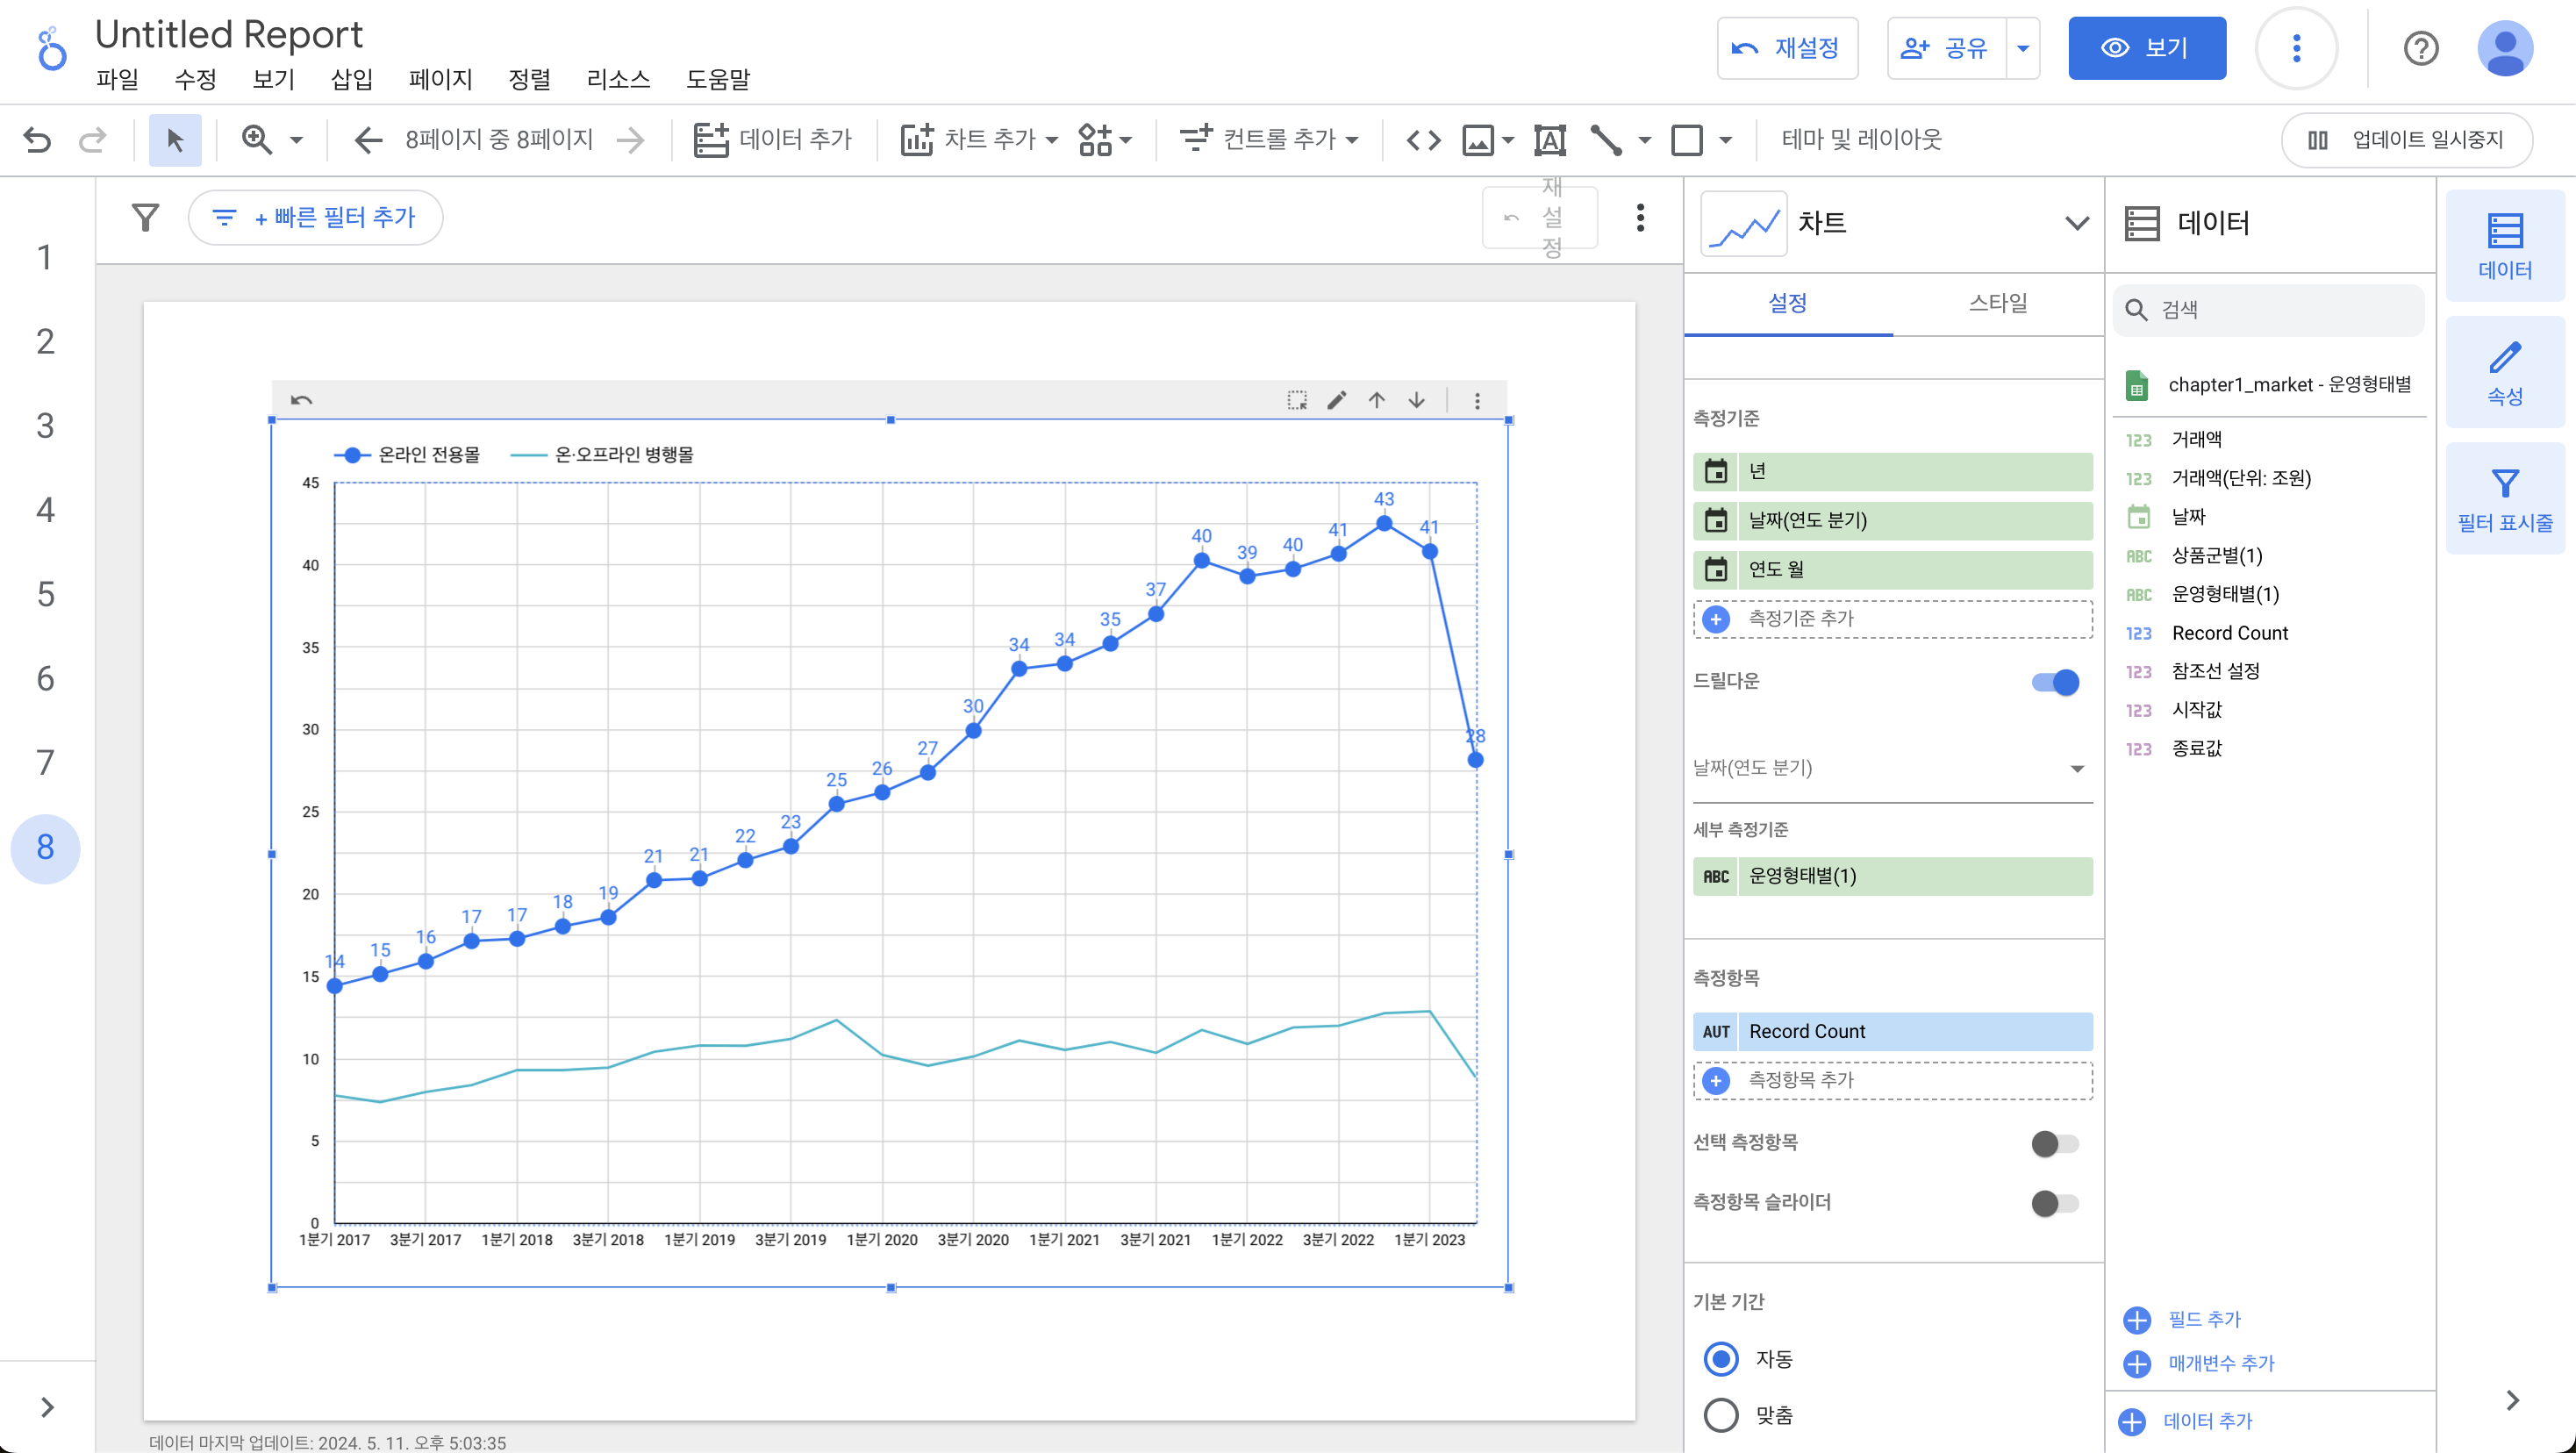The width and height of the screenshot is (2576, 1453).
Task: Open the help question mark icon
Action: (x=2420, y=48)
